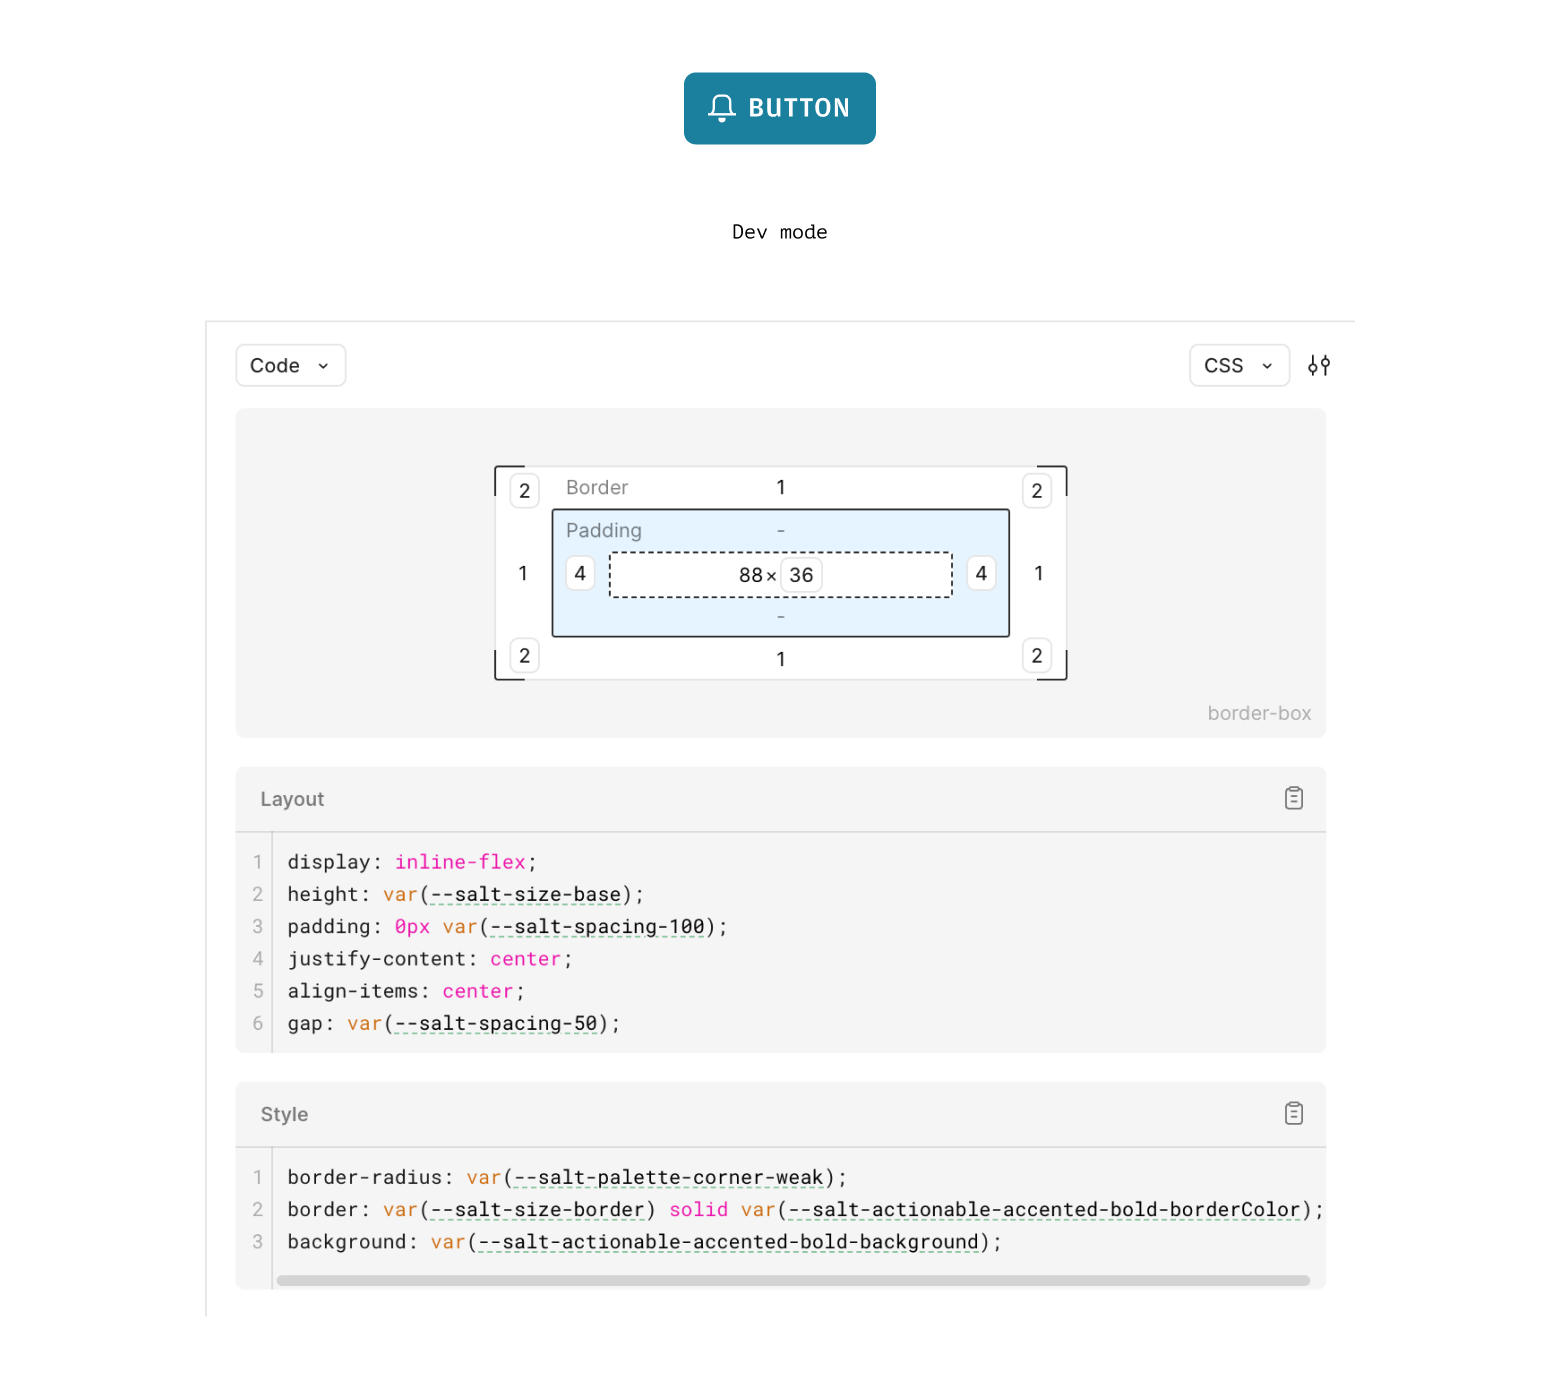Viewport: 1560px width, 1389px height.
Task: Click the border-box label
Action: (x=1259, y=713)
